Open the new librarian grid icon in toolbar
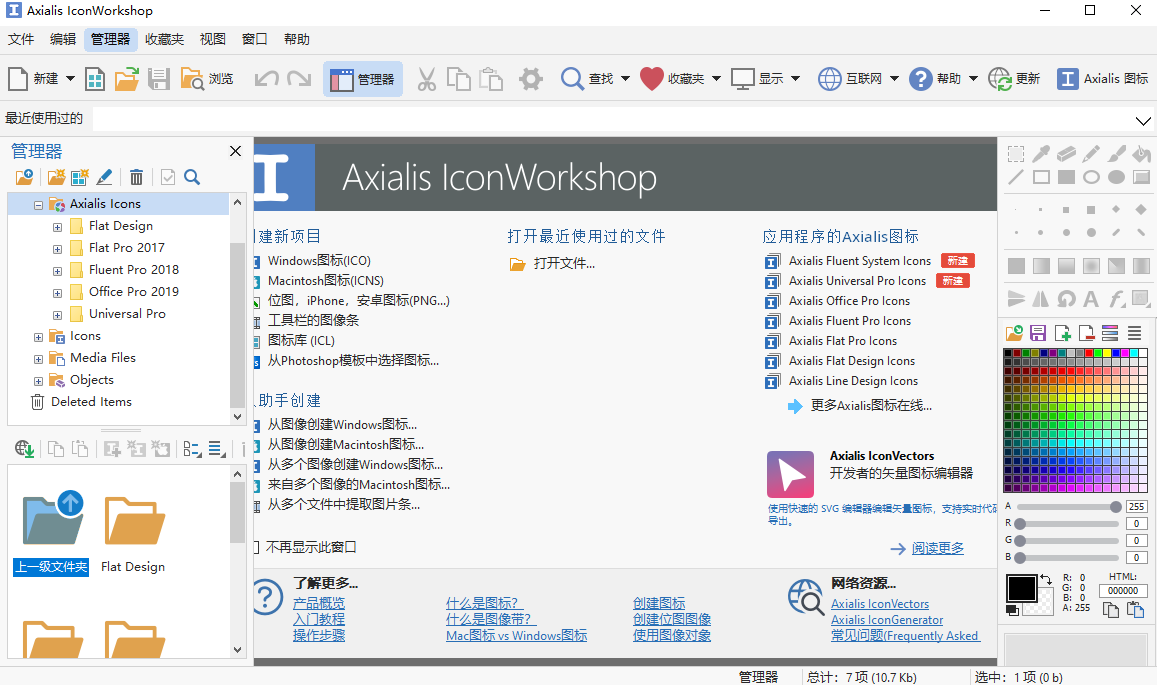The height and width of the screenshot is (685, 1157). click(95, 78)
